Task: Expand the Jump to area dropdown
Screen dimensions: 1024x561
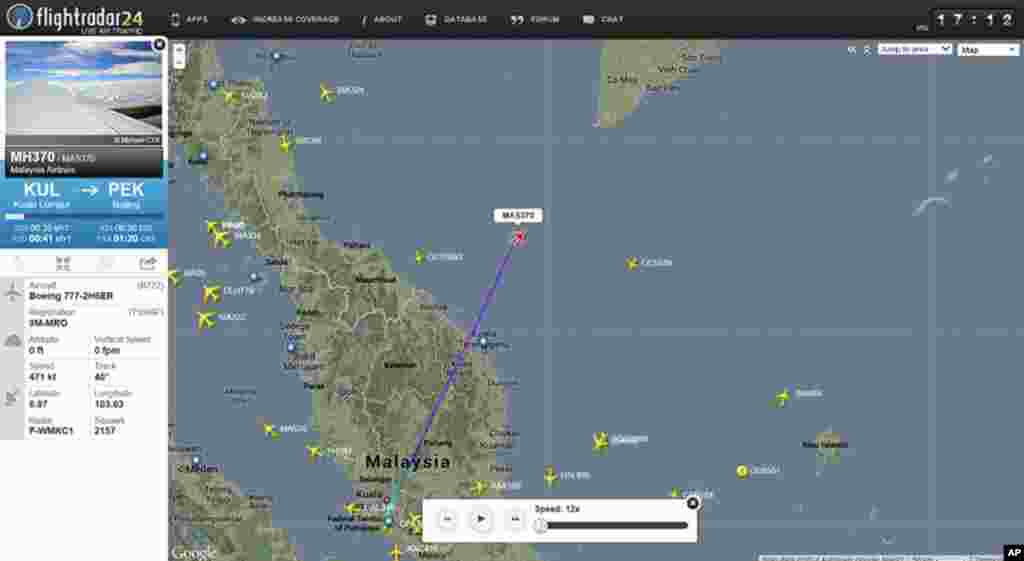Action: (914, 49)
